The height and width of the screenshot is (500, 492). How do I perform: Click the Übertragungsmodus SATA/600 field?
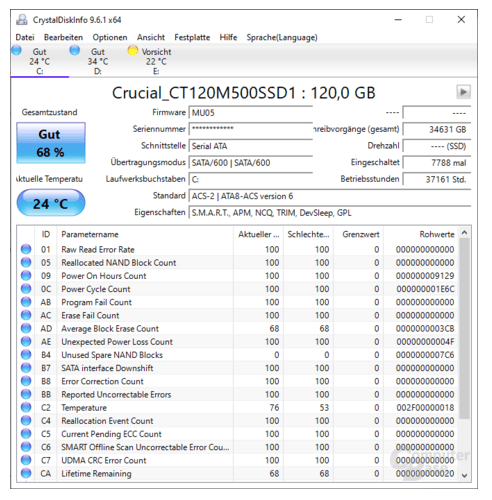(251, 163)
